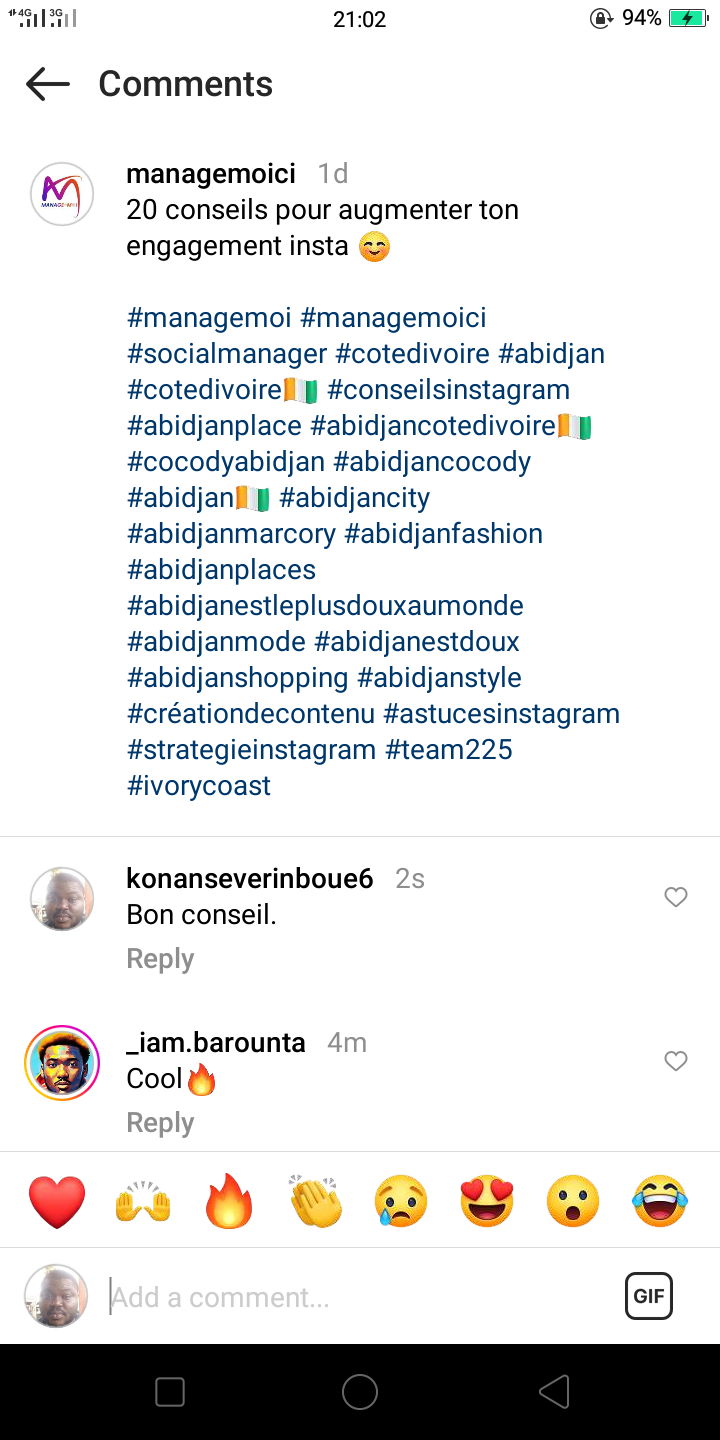Insert the raised hands emoji reaction

(x=143, y=1201)
